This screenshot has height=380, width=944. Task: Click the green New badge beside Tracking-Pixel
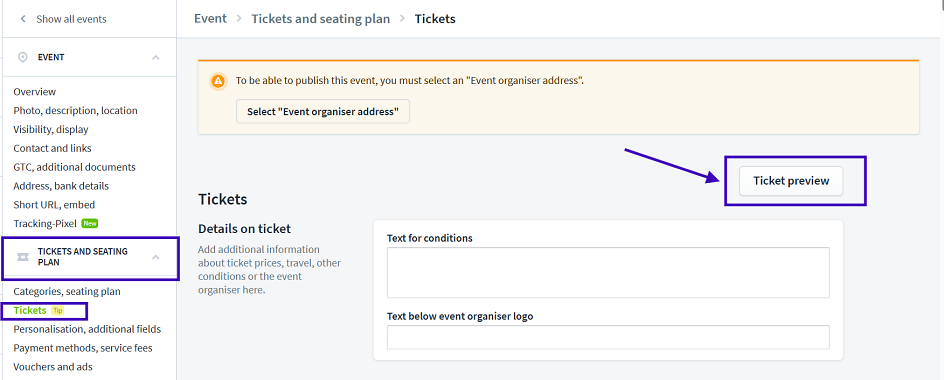(x=90, y=223)
